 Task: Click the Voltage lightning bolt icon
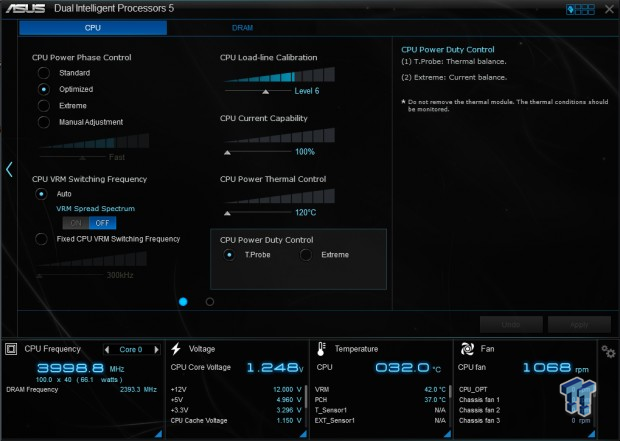click(176, 349)
